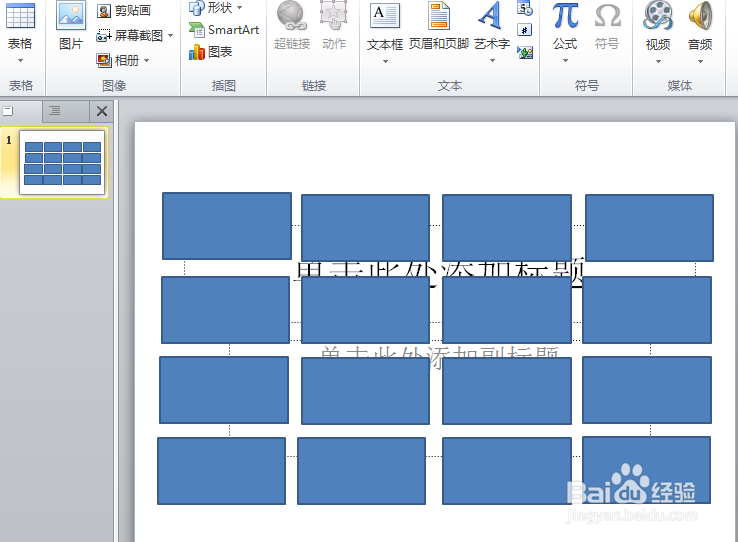738x542 pixels.
Task: Click the Shapes (形状) icon
Action: [x=197, y=7]
